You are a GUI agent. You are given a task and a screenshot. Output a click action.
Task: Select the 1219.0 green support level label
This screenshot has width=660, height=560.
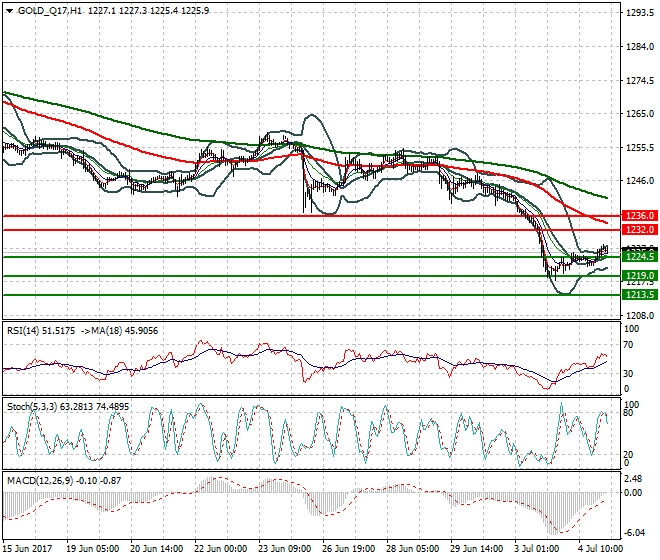[640, 275]
